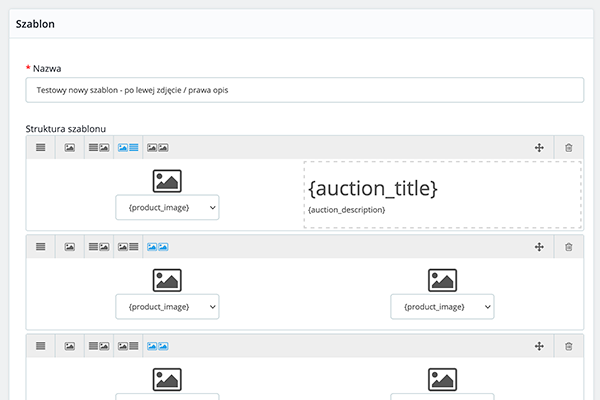This screenshot has height=400, width=600.
Task: Select text-only layout in second row
Action: click(x=41, y=247)
